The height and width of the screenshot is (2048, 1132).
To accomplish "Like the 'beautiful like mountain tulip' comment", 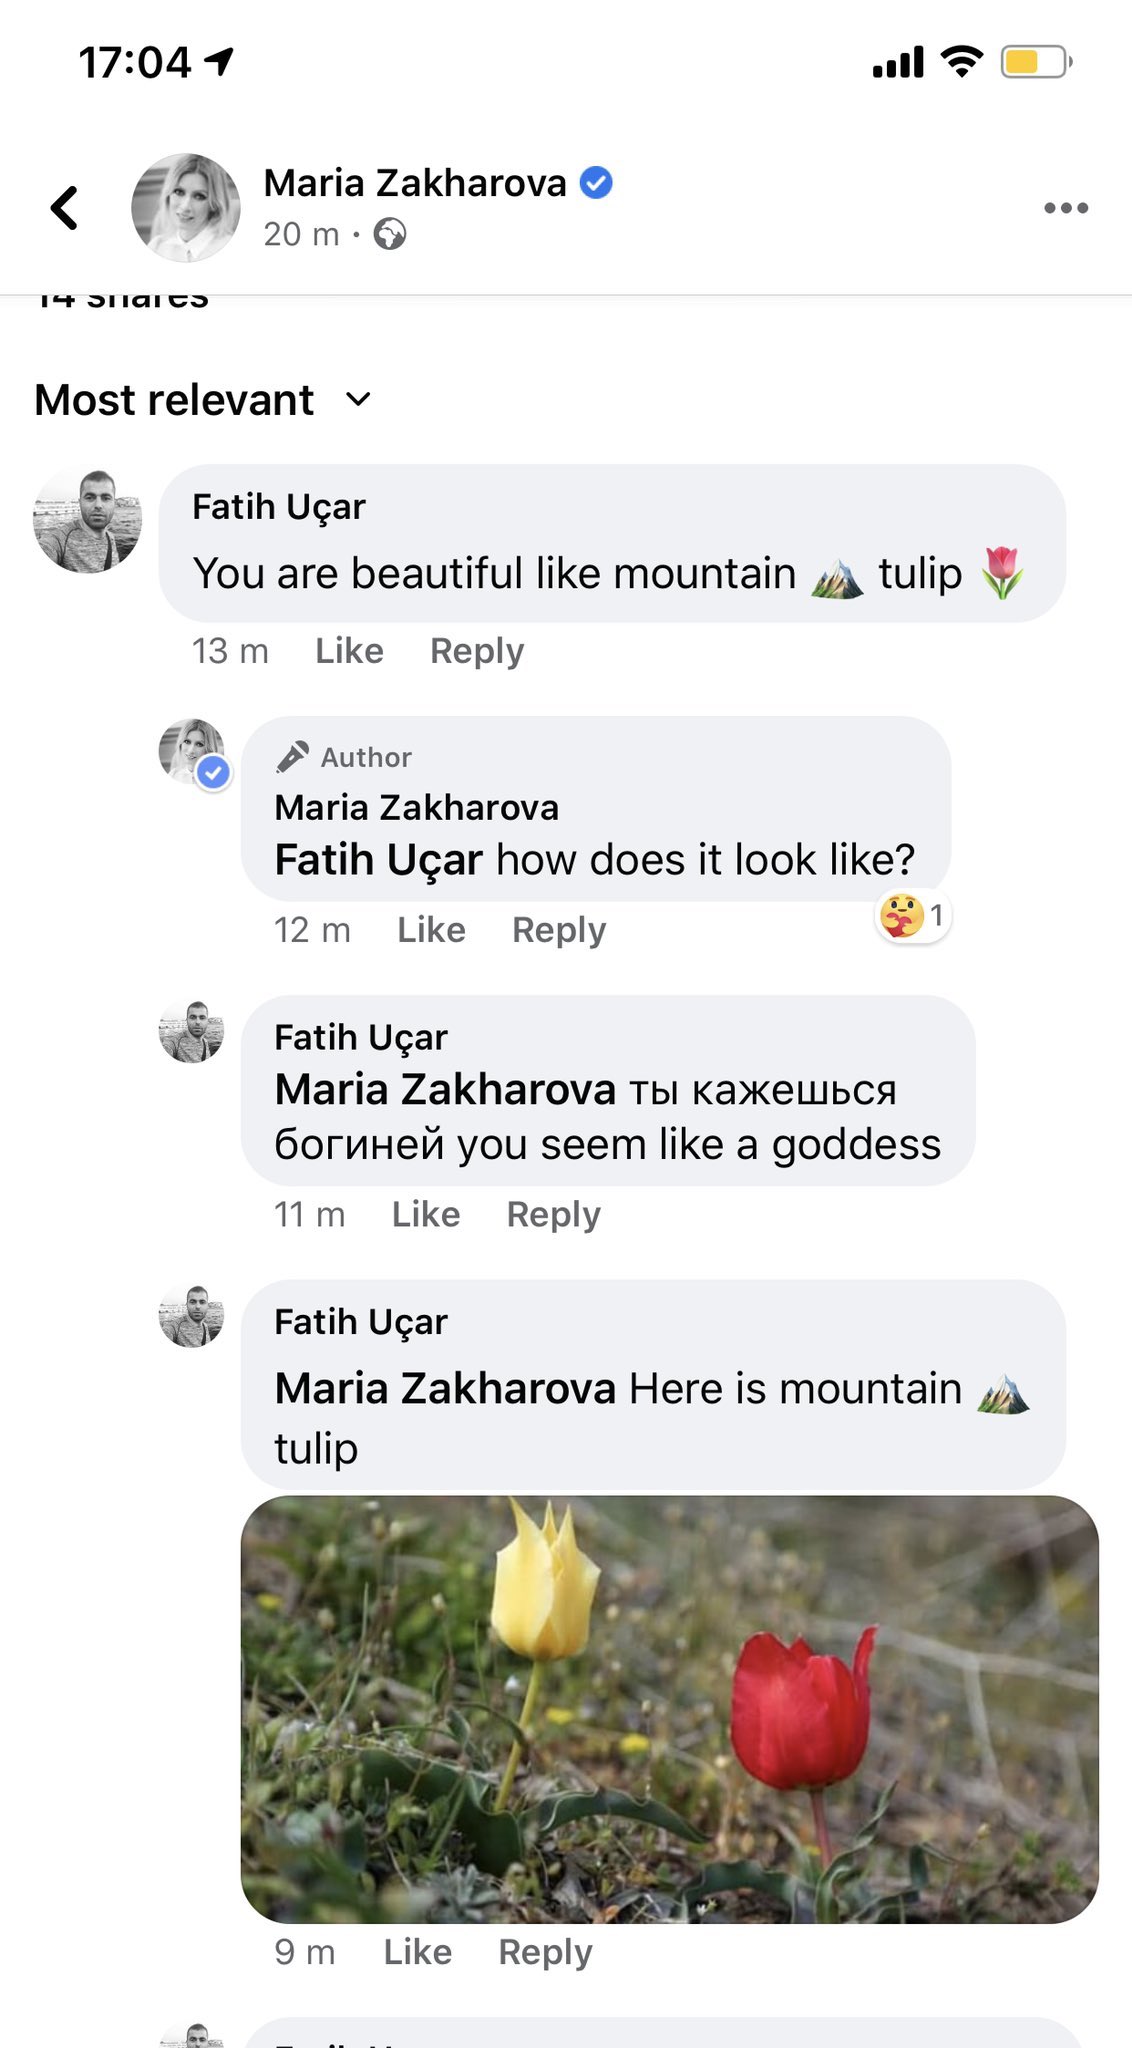I will click(349, 651).
